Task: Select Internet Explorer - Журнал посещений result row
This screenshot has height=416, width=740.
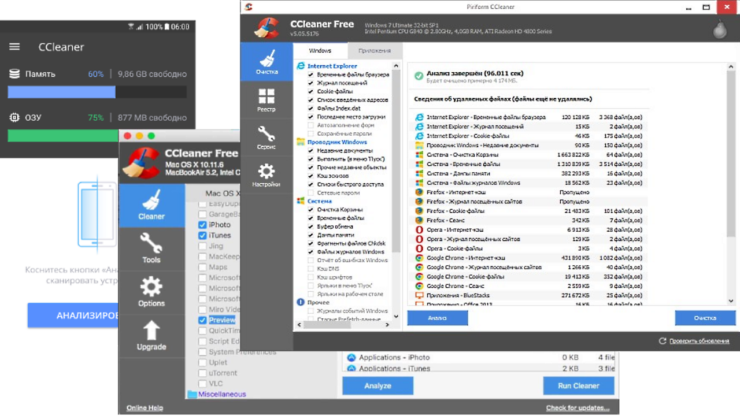Action: 529,127
